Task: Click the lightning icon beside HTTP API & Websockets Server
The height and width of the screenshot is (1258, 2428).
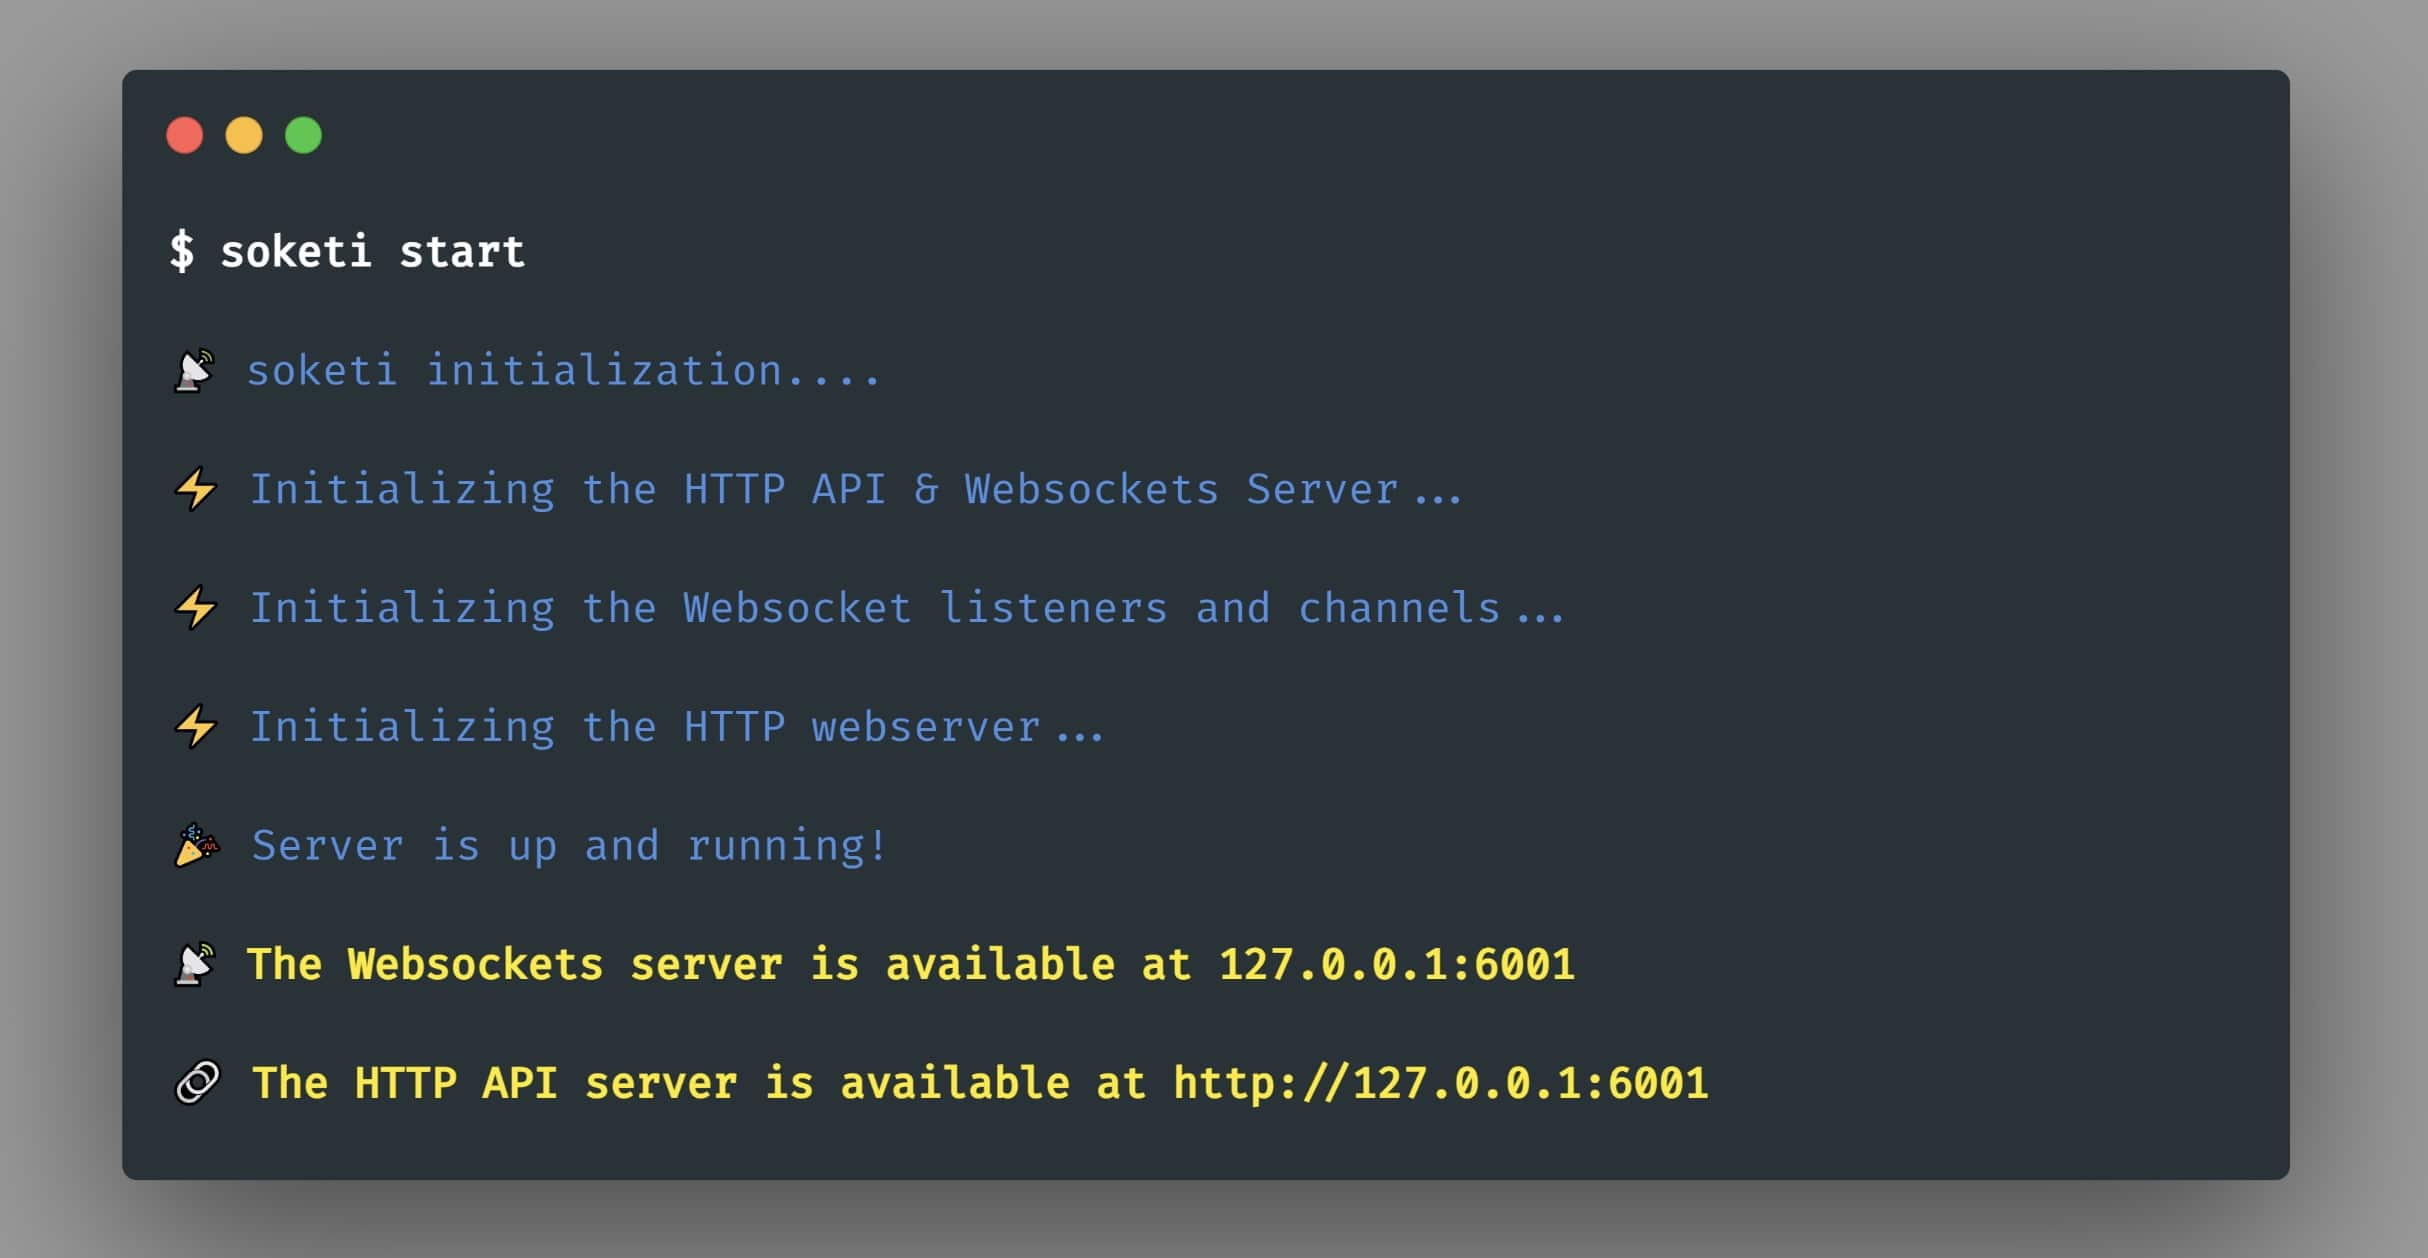Action: click(x=196, y=489)
